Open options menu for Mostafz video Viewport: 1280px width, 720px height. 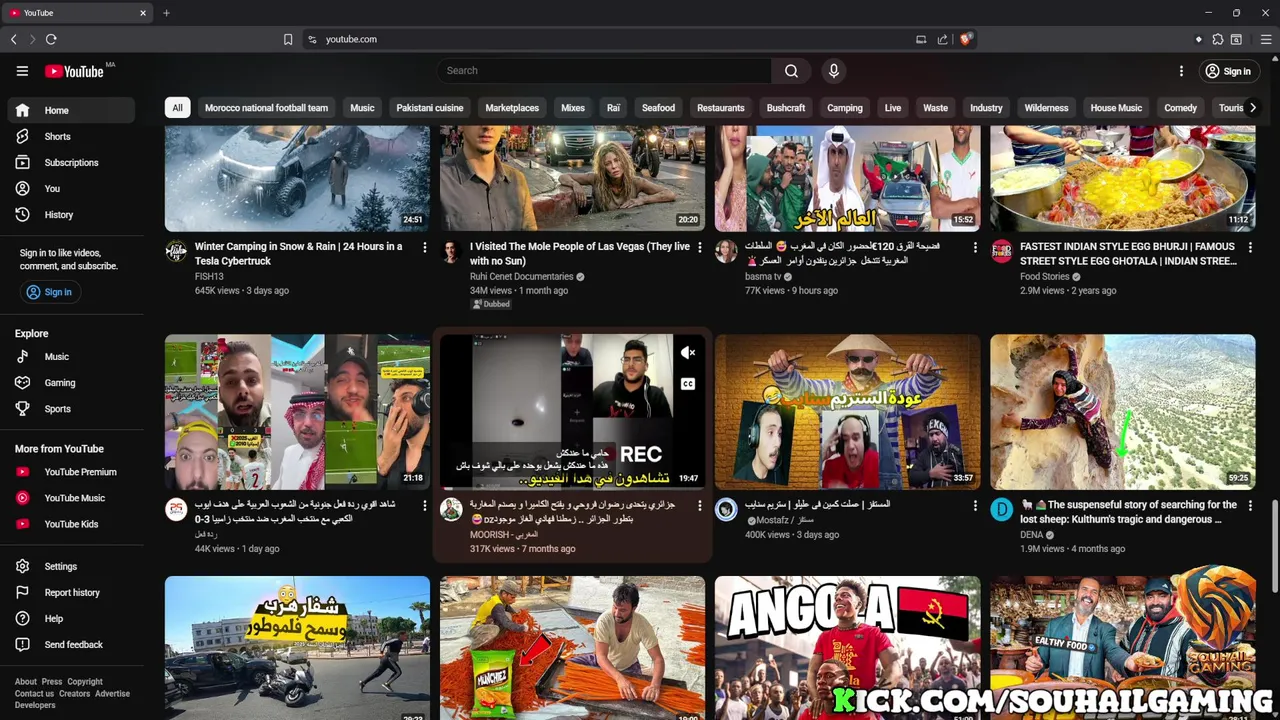click(x=975, y=506)
